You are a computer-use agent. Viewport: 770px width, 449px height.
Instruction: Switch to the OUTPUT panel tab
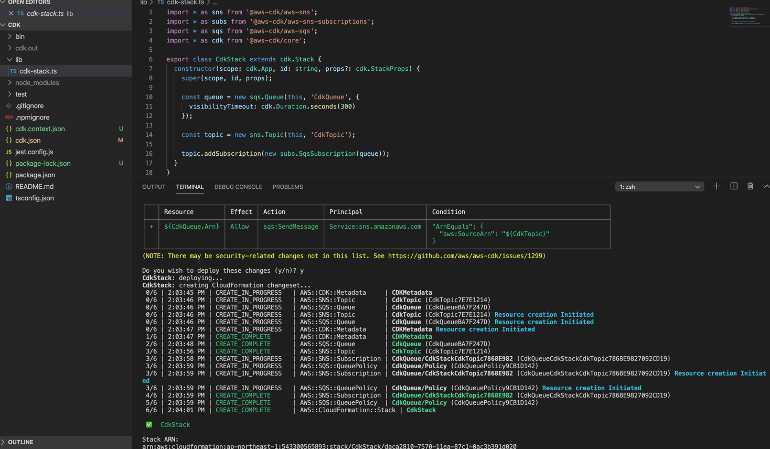click(154, 187)
